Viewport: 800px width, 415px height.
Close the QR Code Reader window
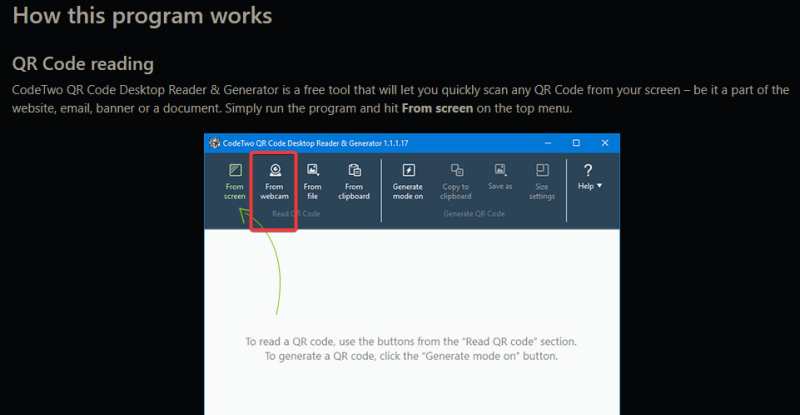pyautogui.click(x=604, y=143)
